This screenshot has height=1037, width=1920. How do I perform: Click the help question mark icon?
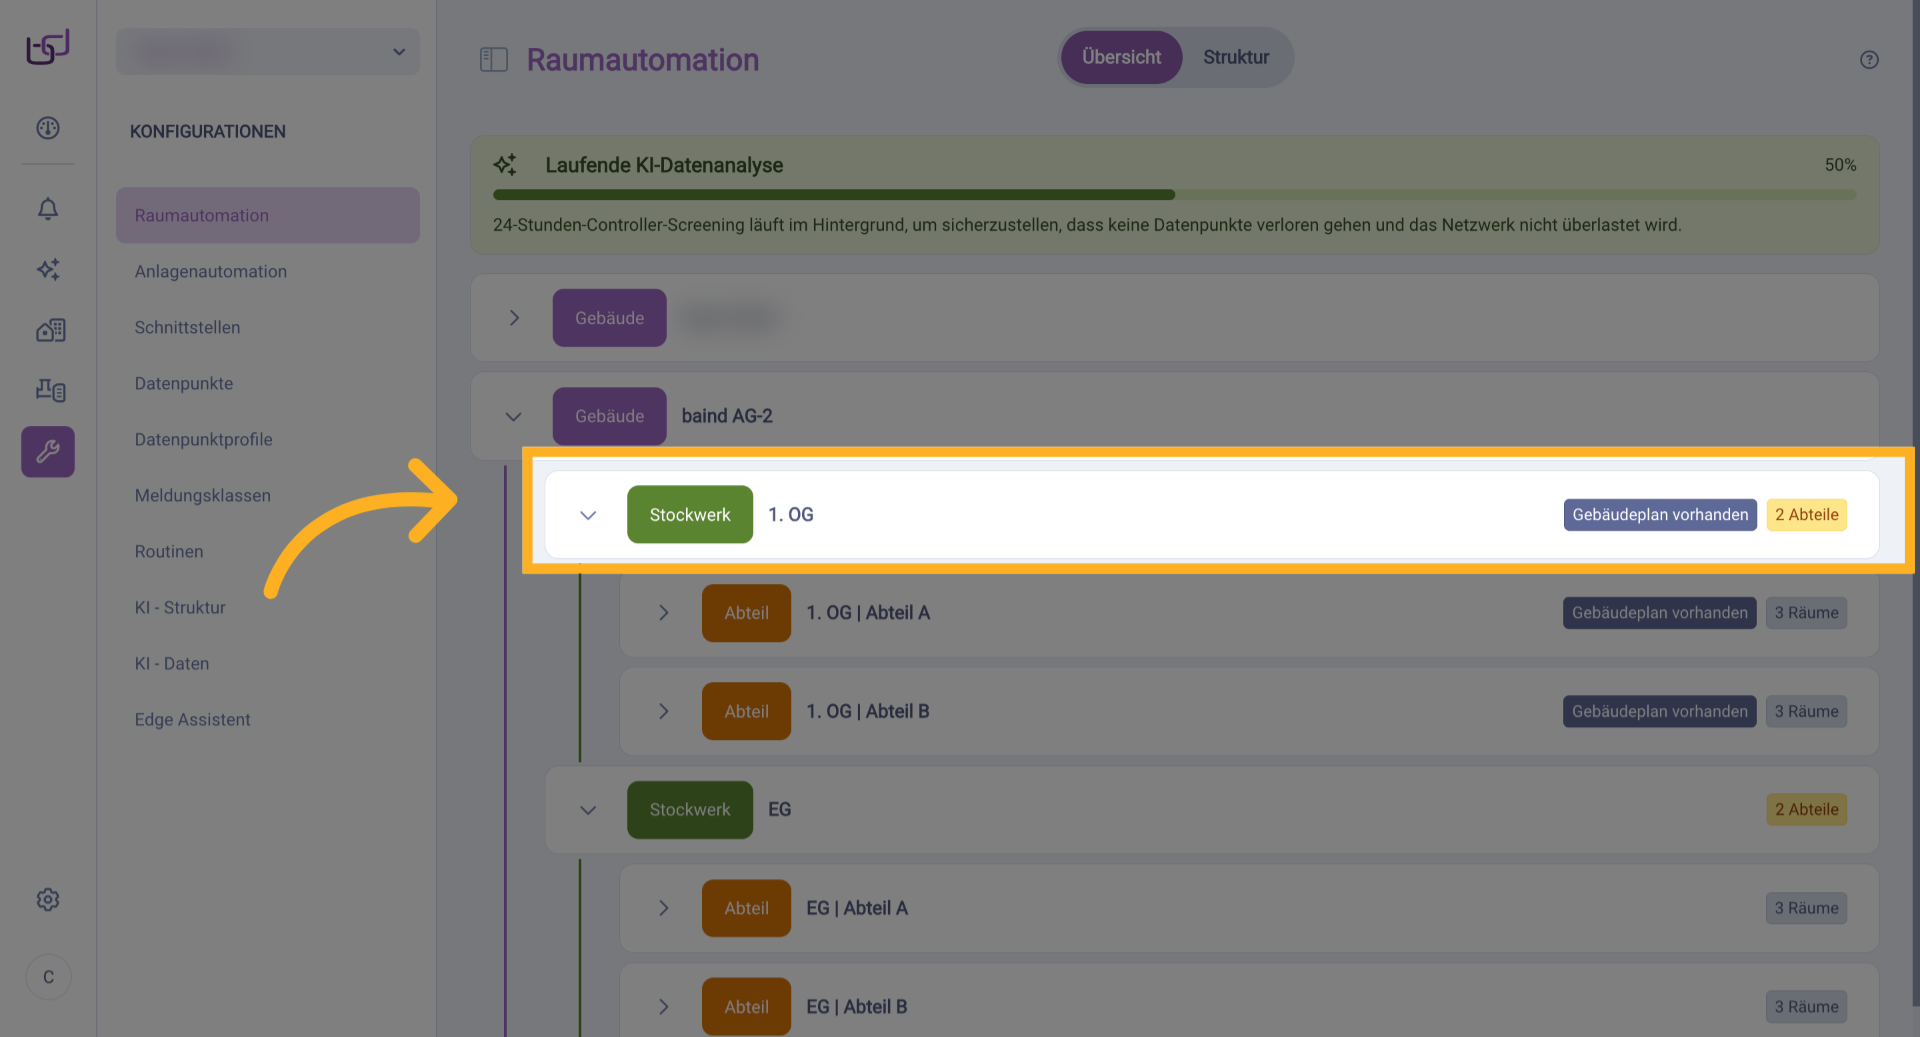[1869, 60]
